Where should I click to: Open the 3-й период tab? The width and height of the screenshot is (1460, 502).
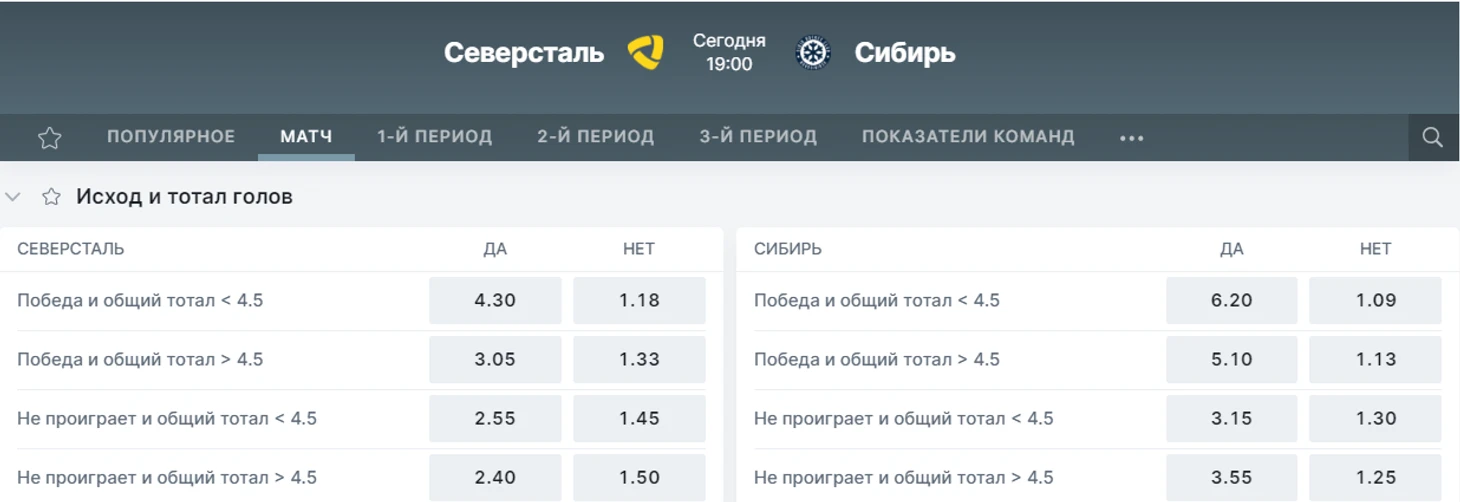[758, 137]
